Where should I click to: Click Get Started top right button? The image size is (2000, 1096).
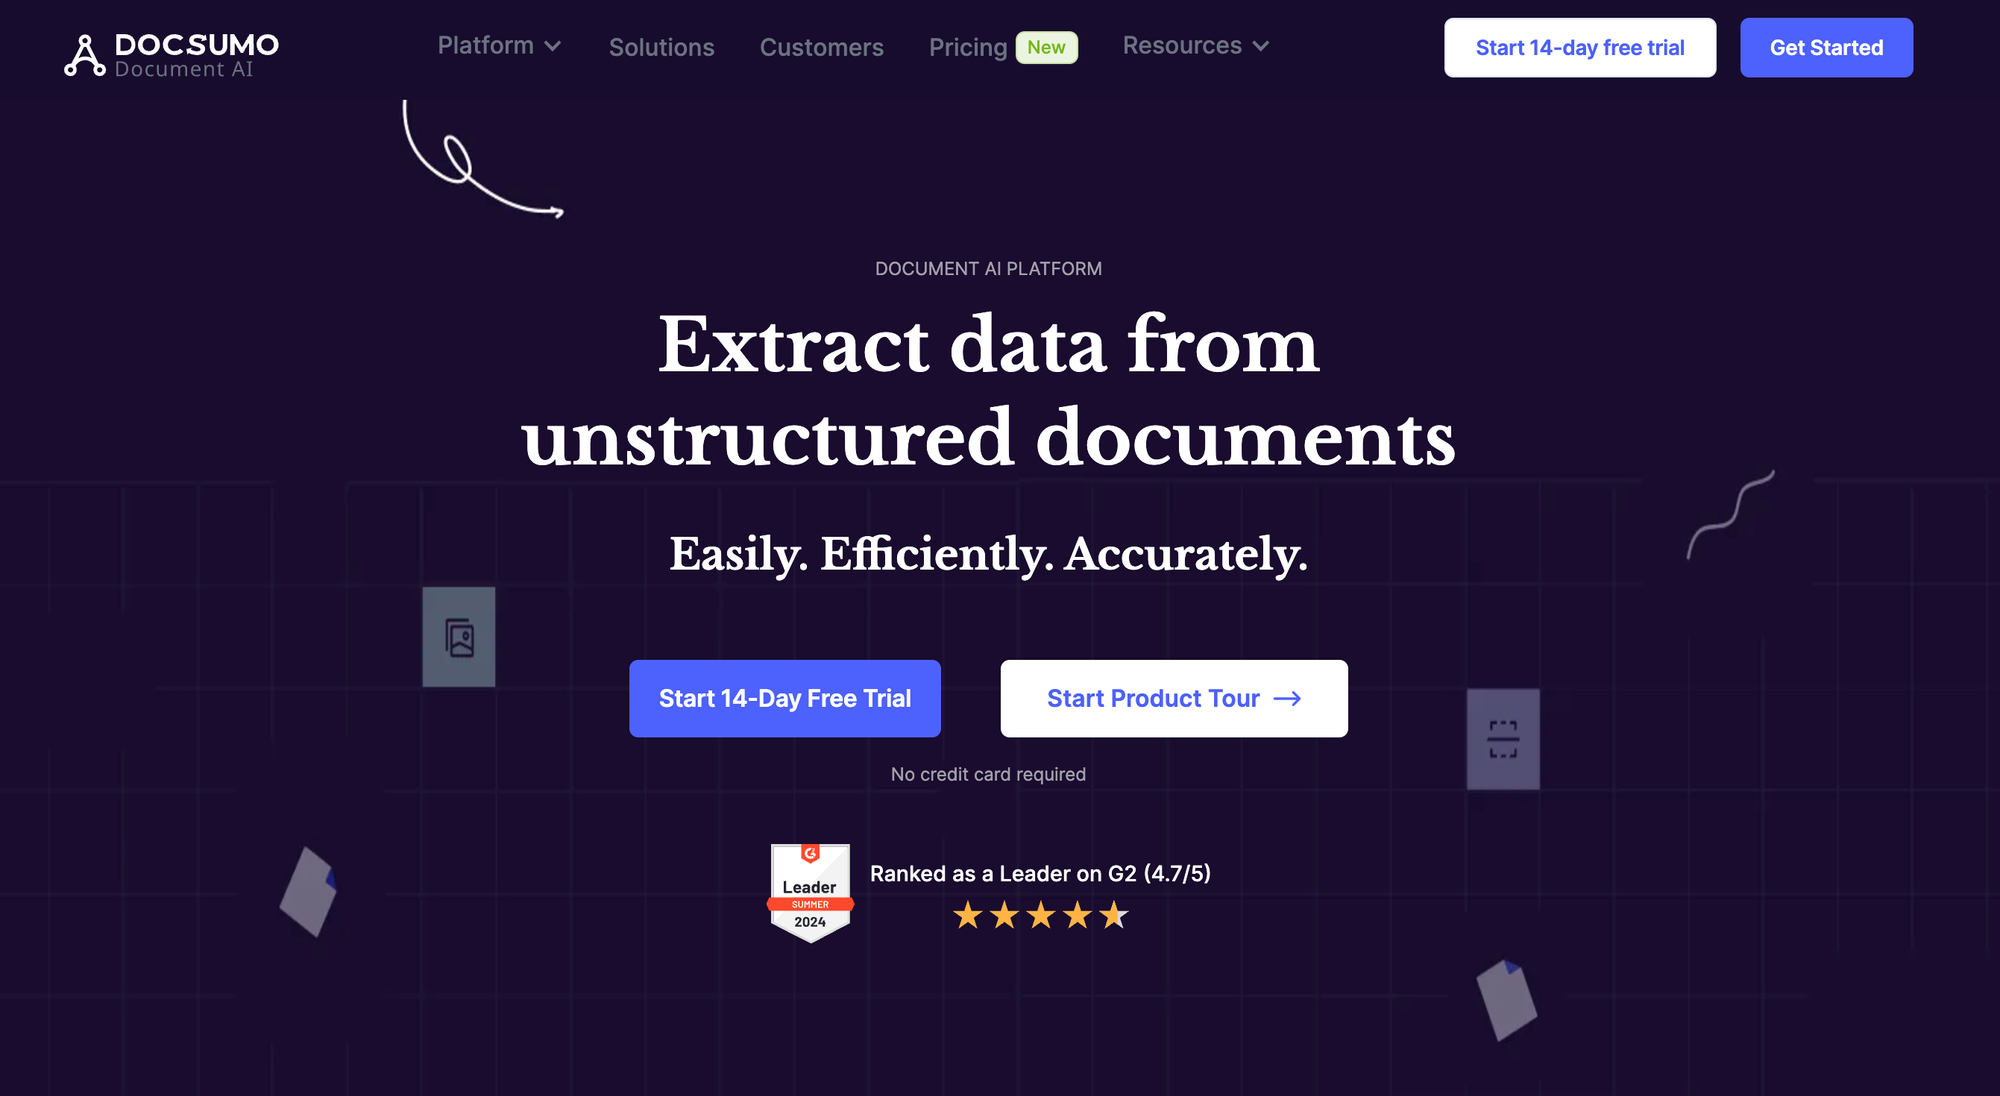[1827, 47]
